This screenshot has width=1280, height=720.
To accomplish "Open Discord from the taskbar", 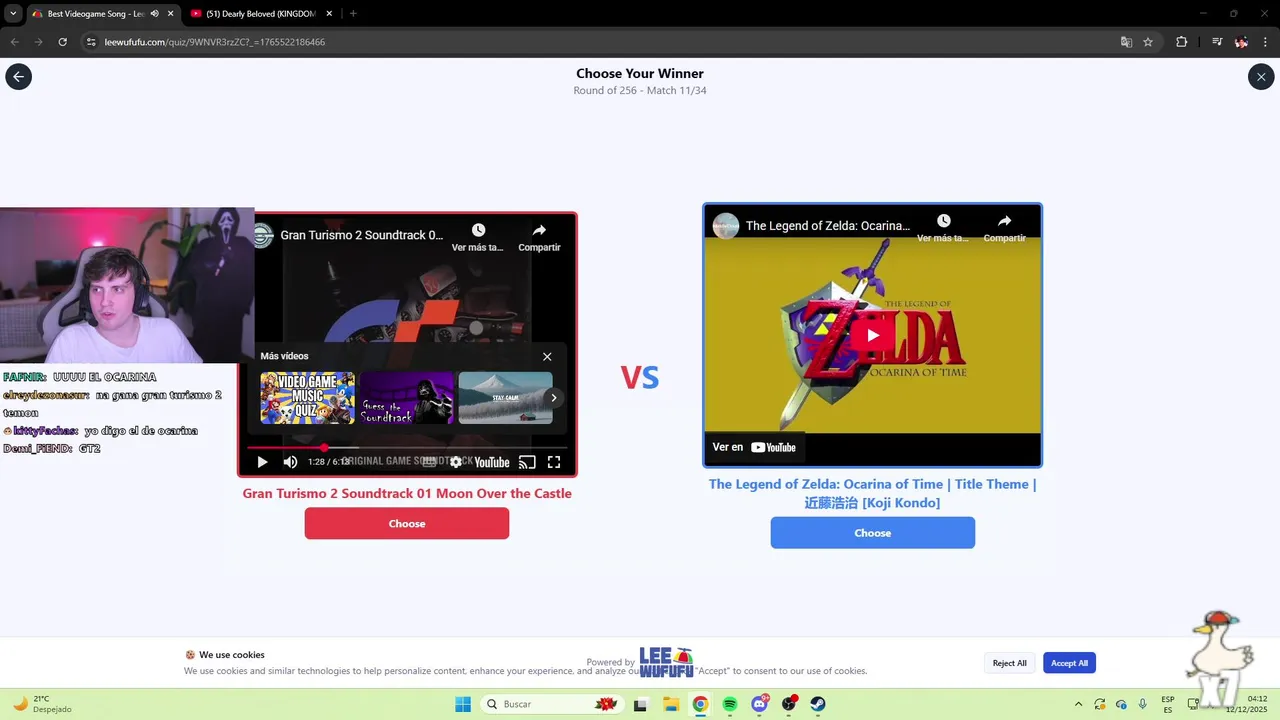I will click(760, 704).
